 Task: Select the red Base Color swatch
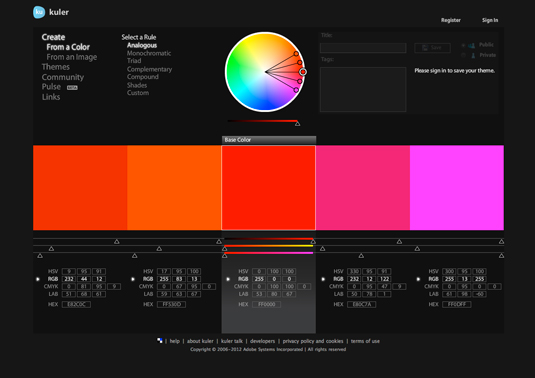(x=269, y=188)
